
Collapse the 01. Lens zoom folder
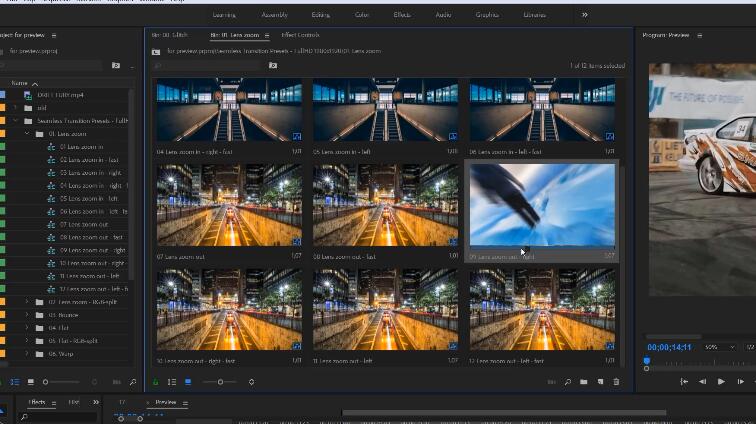click(x=28, y=133)
